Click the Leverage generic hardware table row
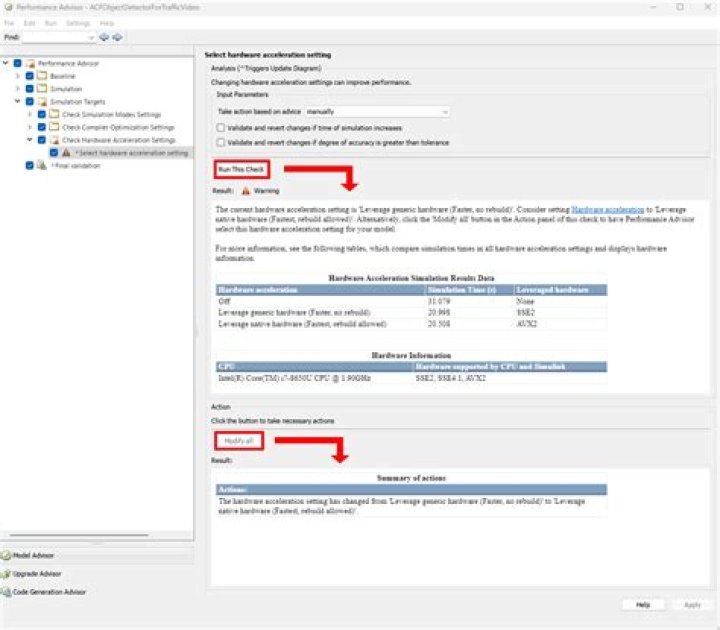The image size is (720, 630). [x=411, y=312]
